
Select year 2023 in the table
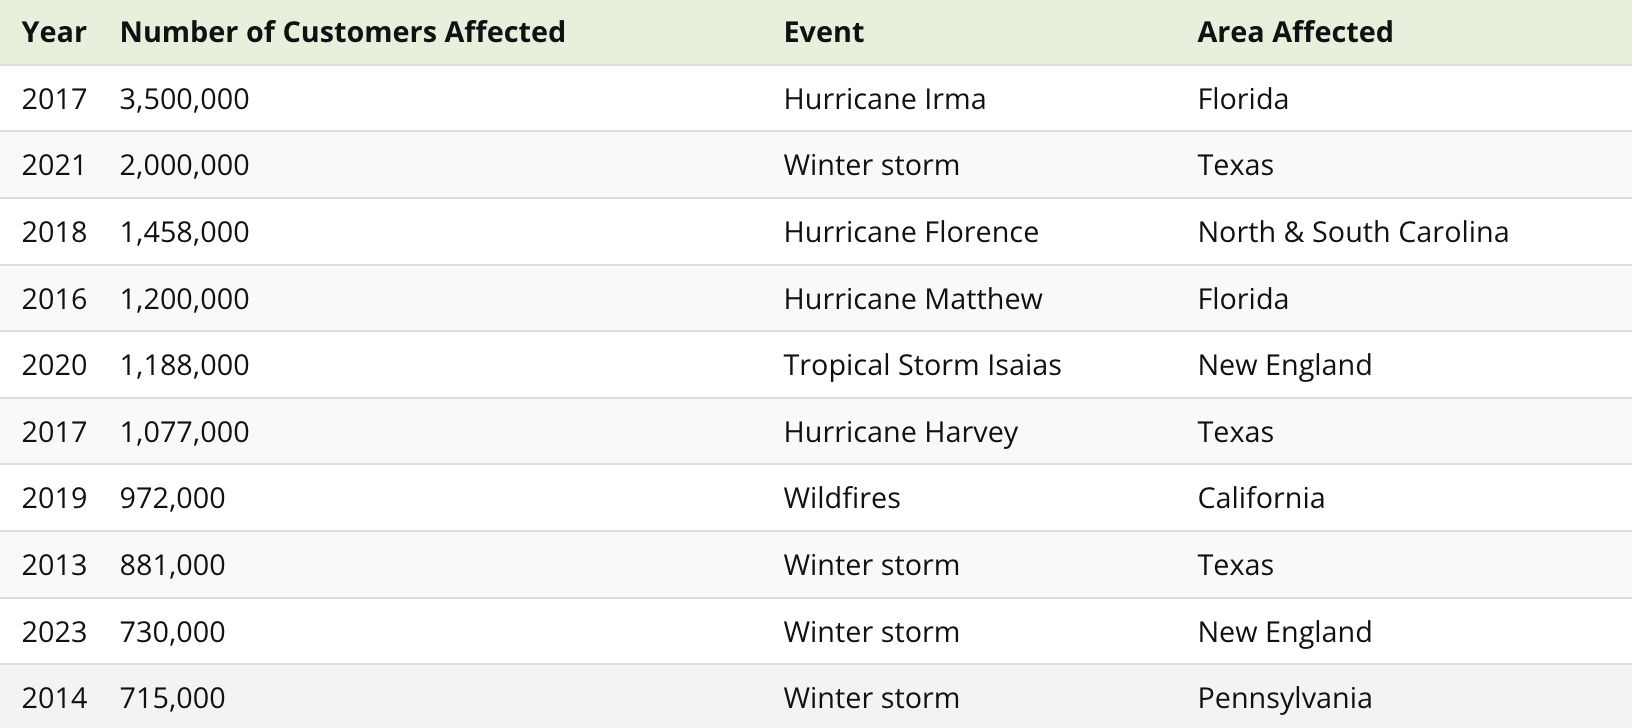tap(54, 632)
